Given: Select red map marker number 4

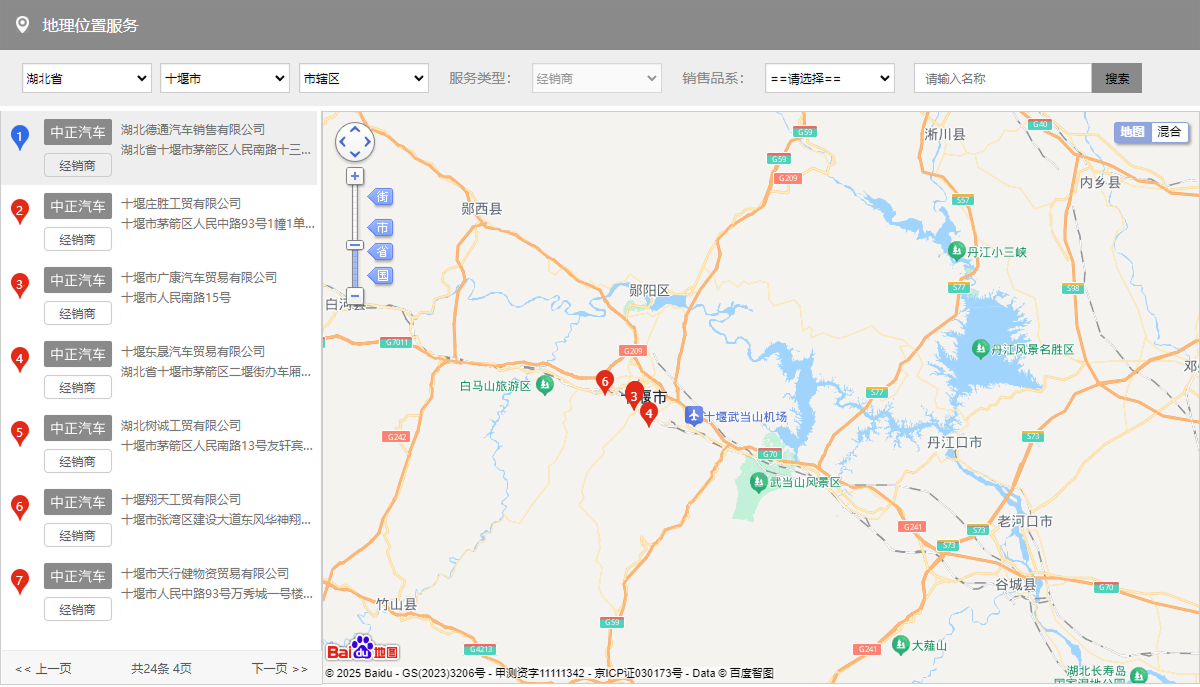Looking at the screenshot, I should click(649, 414).
